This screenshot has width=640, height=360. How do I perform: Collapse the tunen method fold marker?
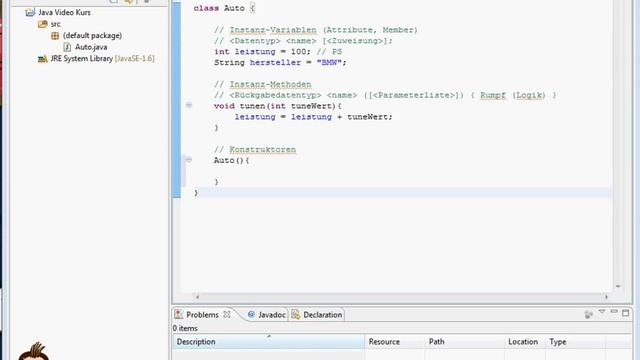pyautogui.click(x=189, y=105)
